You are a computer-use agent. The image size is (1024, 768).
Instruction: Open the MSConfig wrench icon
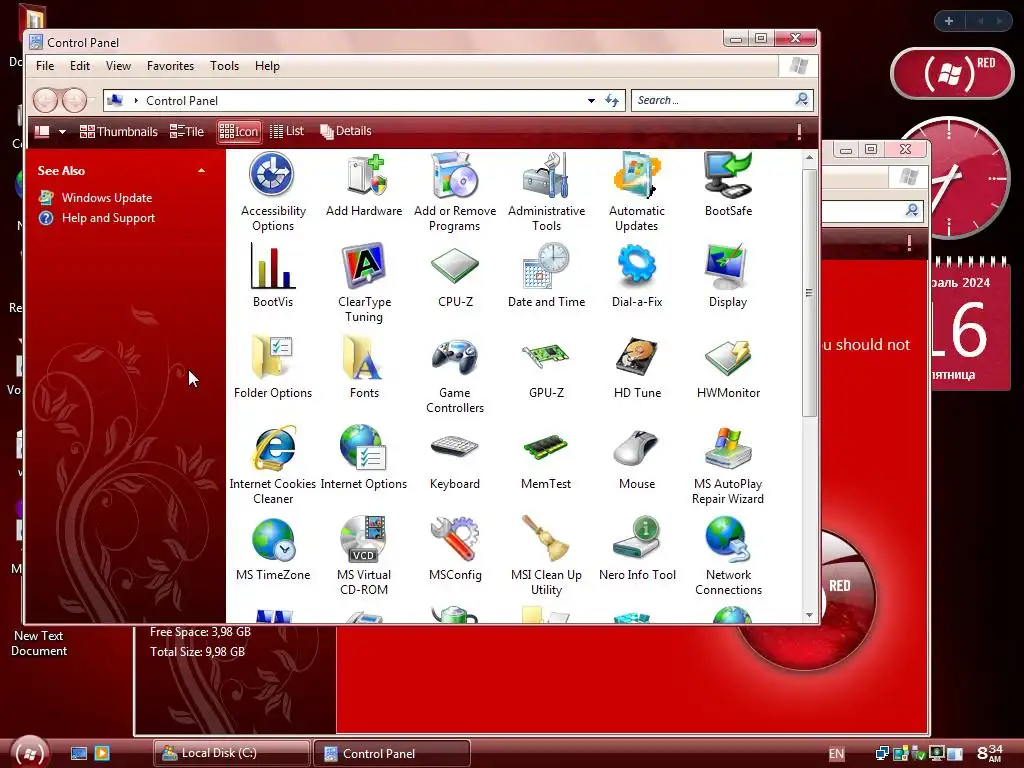coord(455,539)
